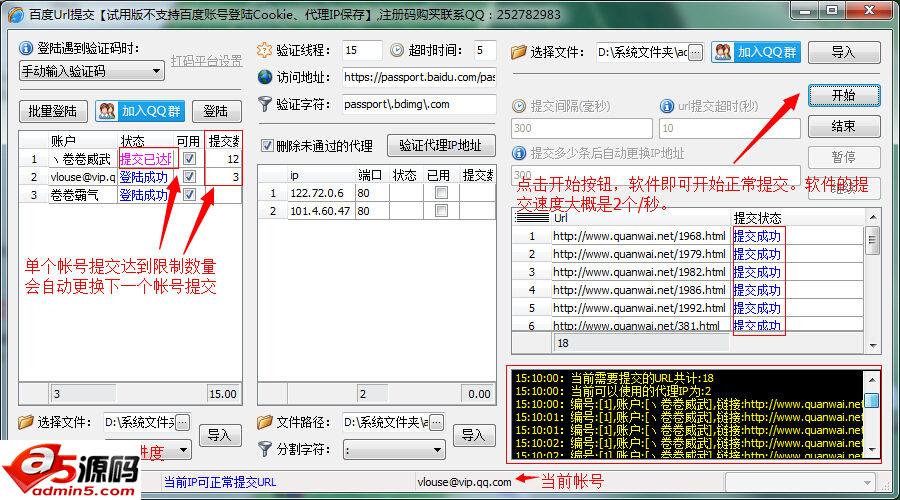Click the clock icon beside 提交间隔(毫秒)
The height and width of the screenshot is (500, 900).
[x=519, y=106]
